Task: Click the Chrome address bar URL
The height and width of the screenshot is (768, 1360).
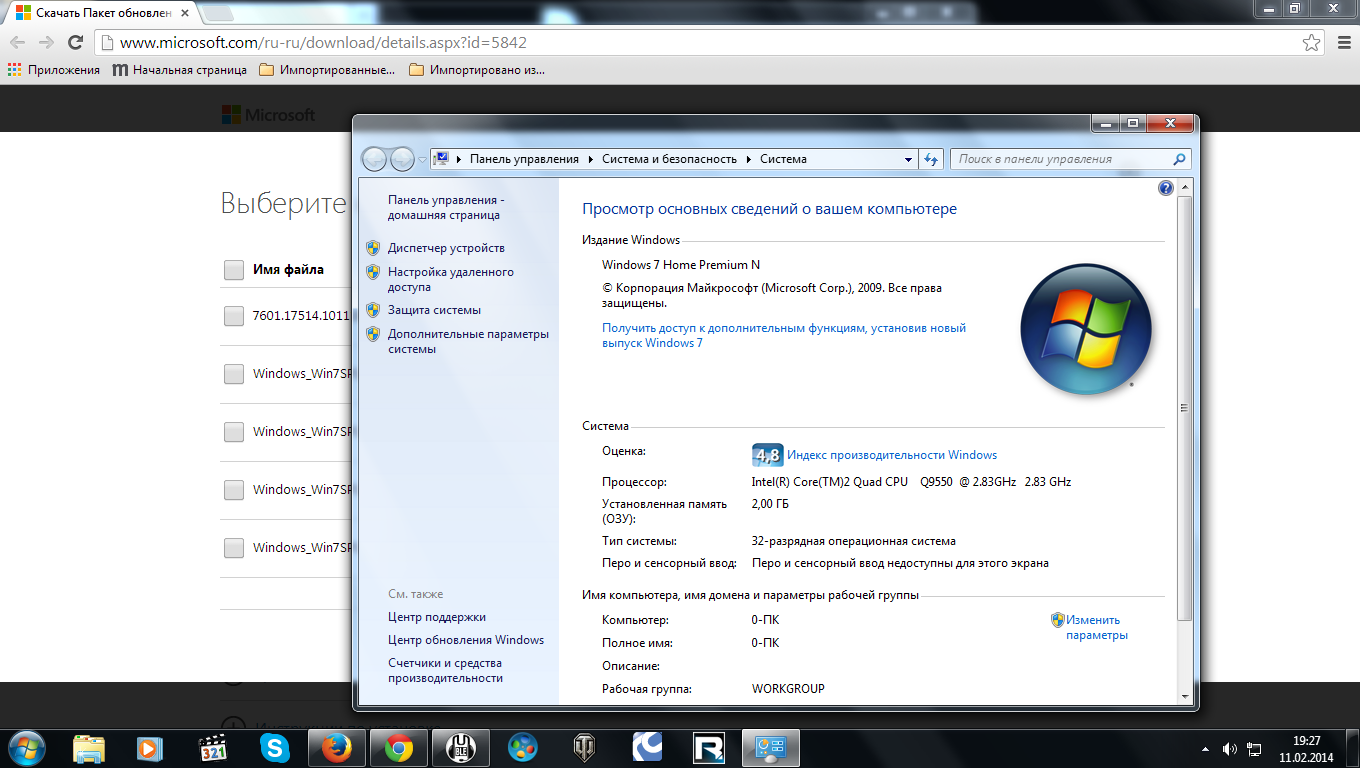Action: point(323,43)
